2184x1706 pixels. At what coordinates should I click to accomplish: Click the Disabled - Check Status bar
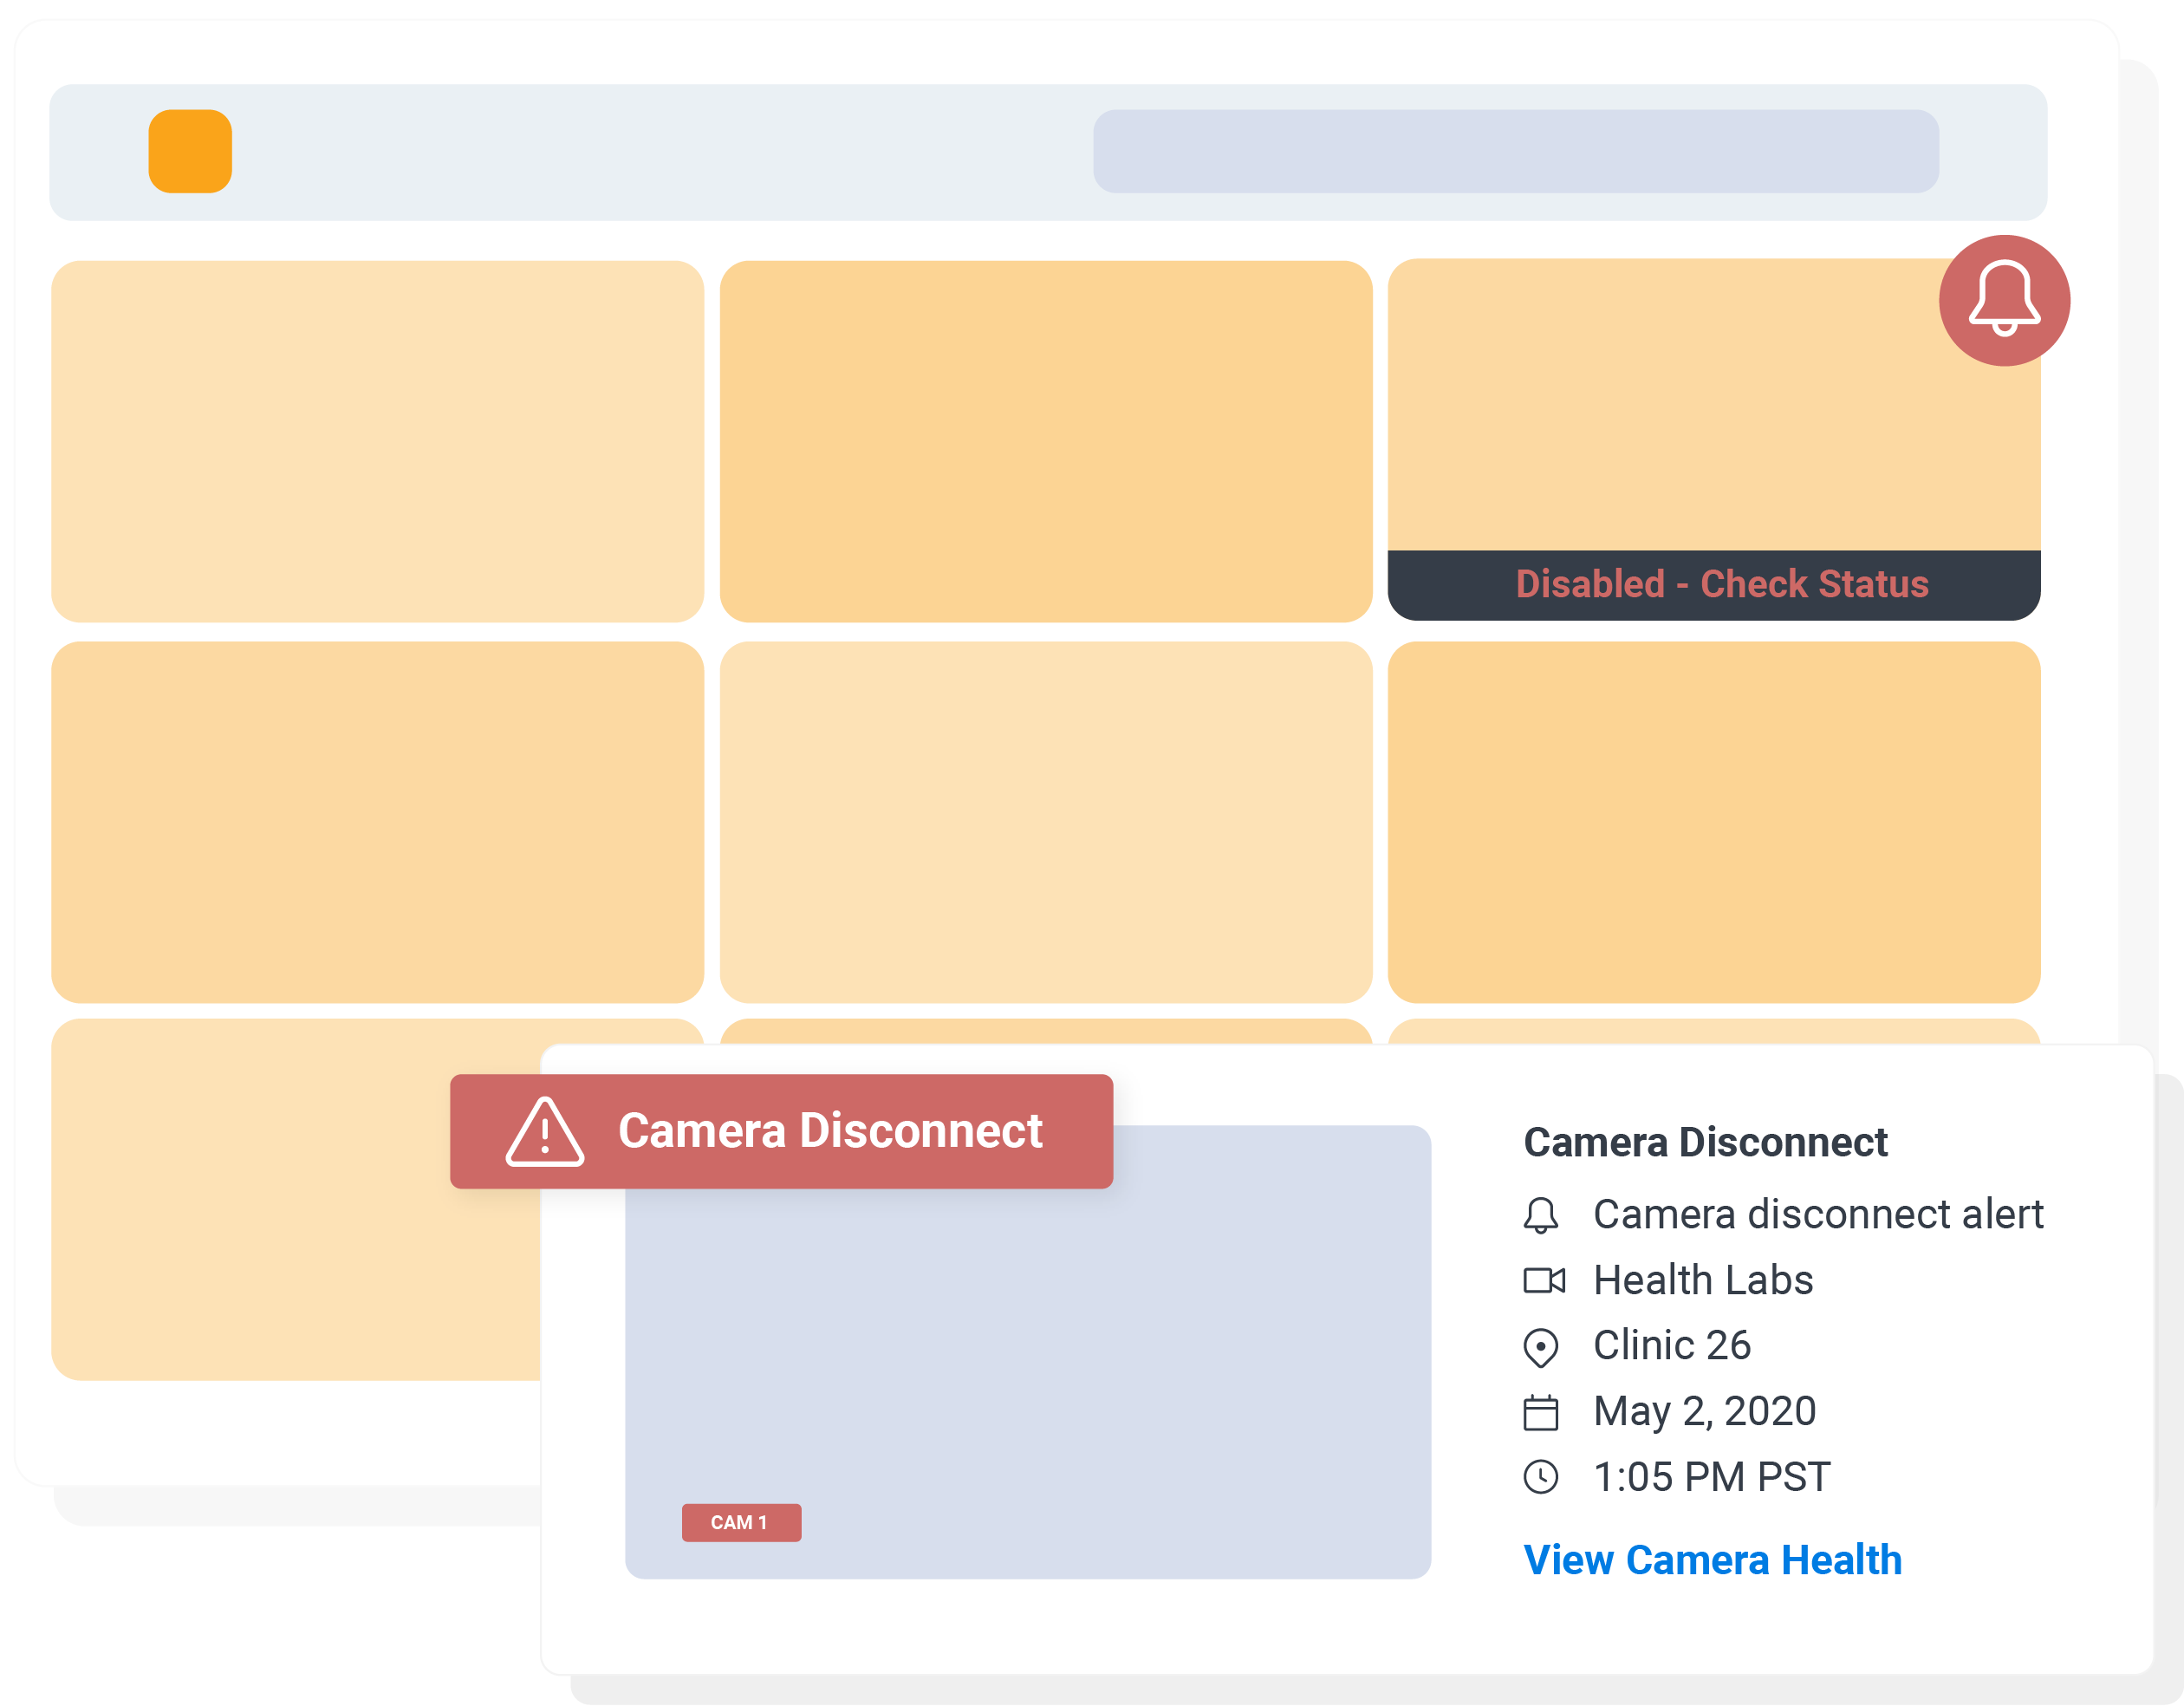coord(1713,585)
